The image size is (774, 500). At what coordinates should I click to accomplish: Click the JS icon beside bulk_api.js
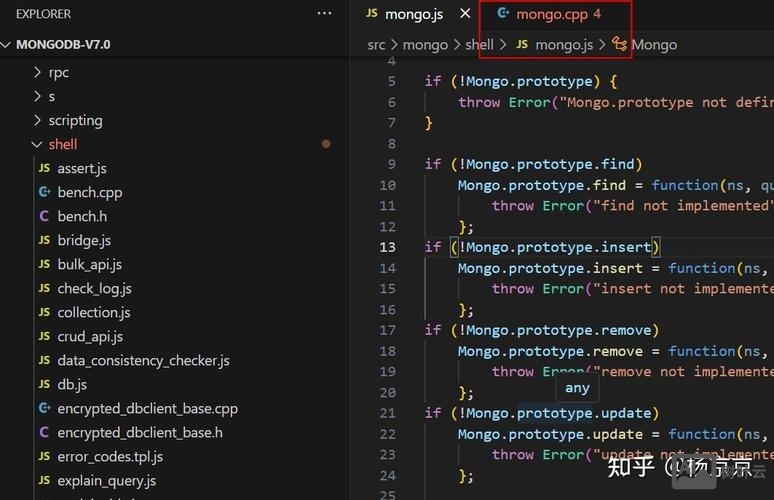[x=44, y=264]
